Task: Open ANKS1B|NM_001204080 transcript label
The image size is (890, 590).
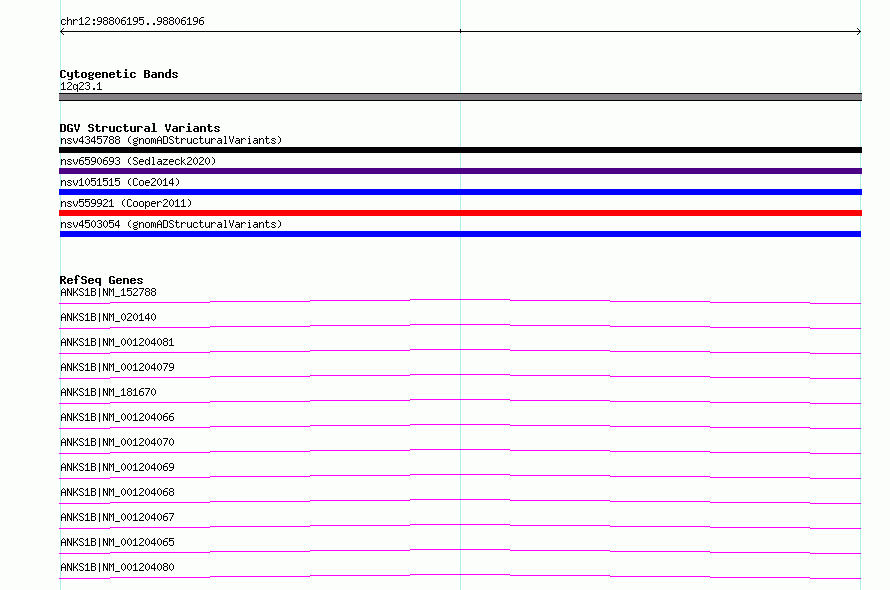Action: (117, 567)
